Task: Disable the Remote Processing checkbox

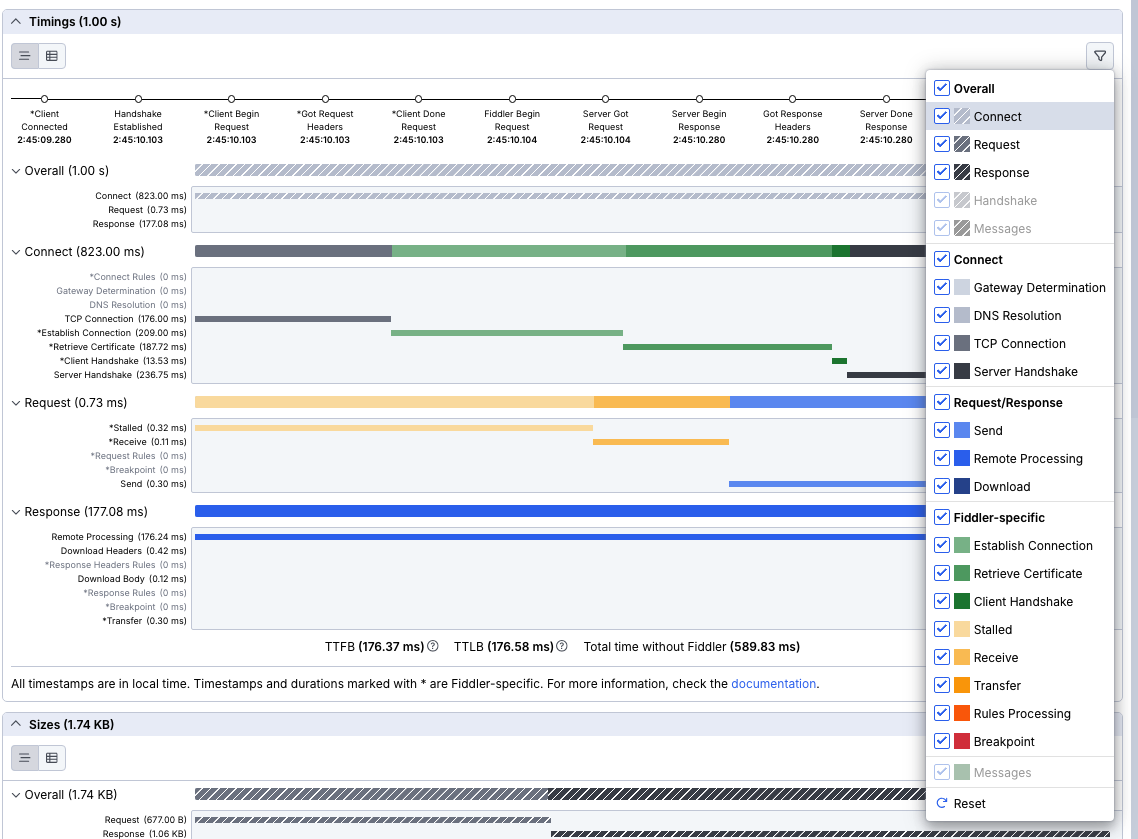Action: click(941, 458)
